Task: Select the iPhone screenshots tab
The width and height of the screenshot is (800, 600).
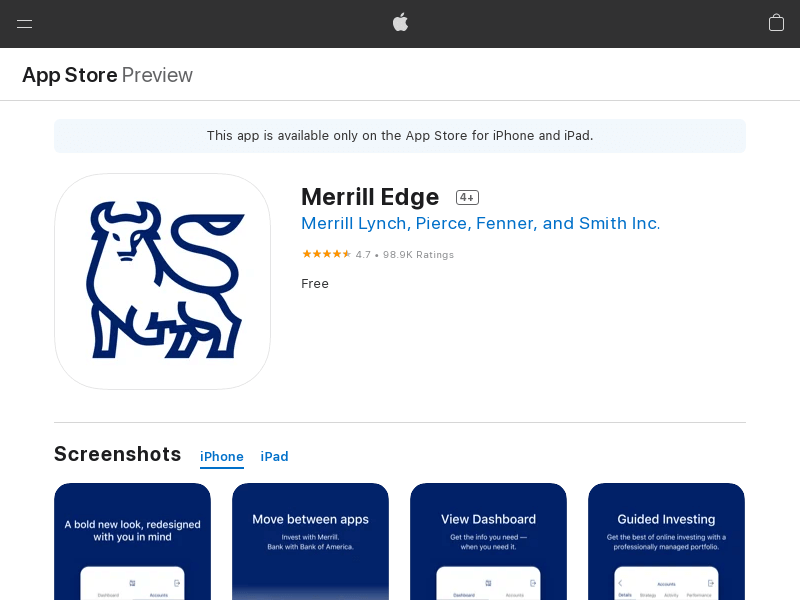Action: (221, 456)
